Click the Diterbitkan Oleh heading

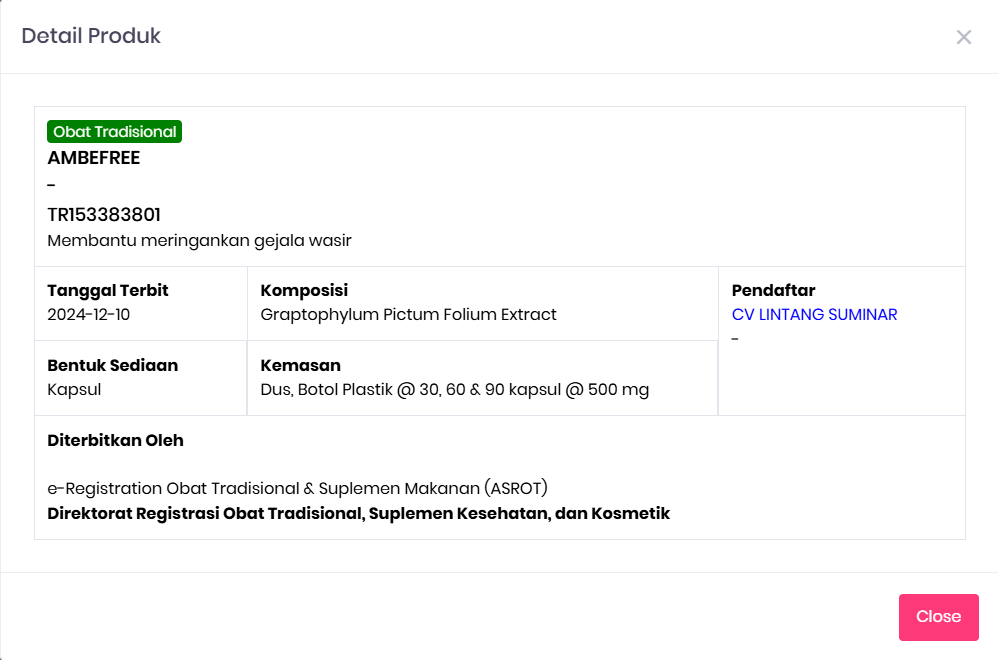[x=115, y=441]
